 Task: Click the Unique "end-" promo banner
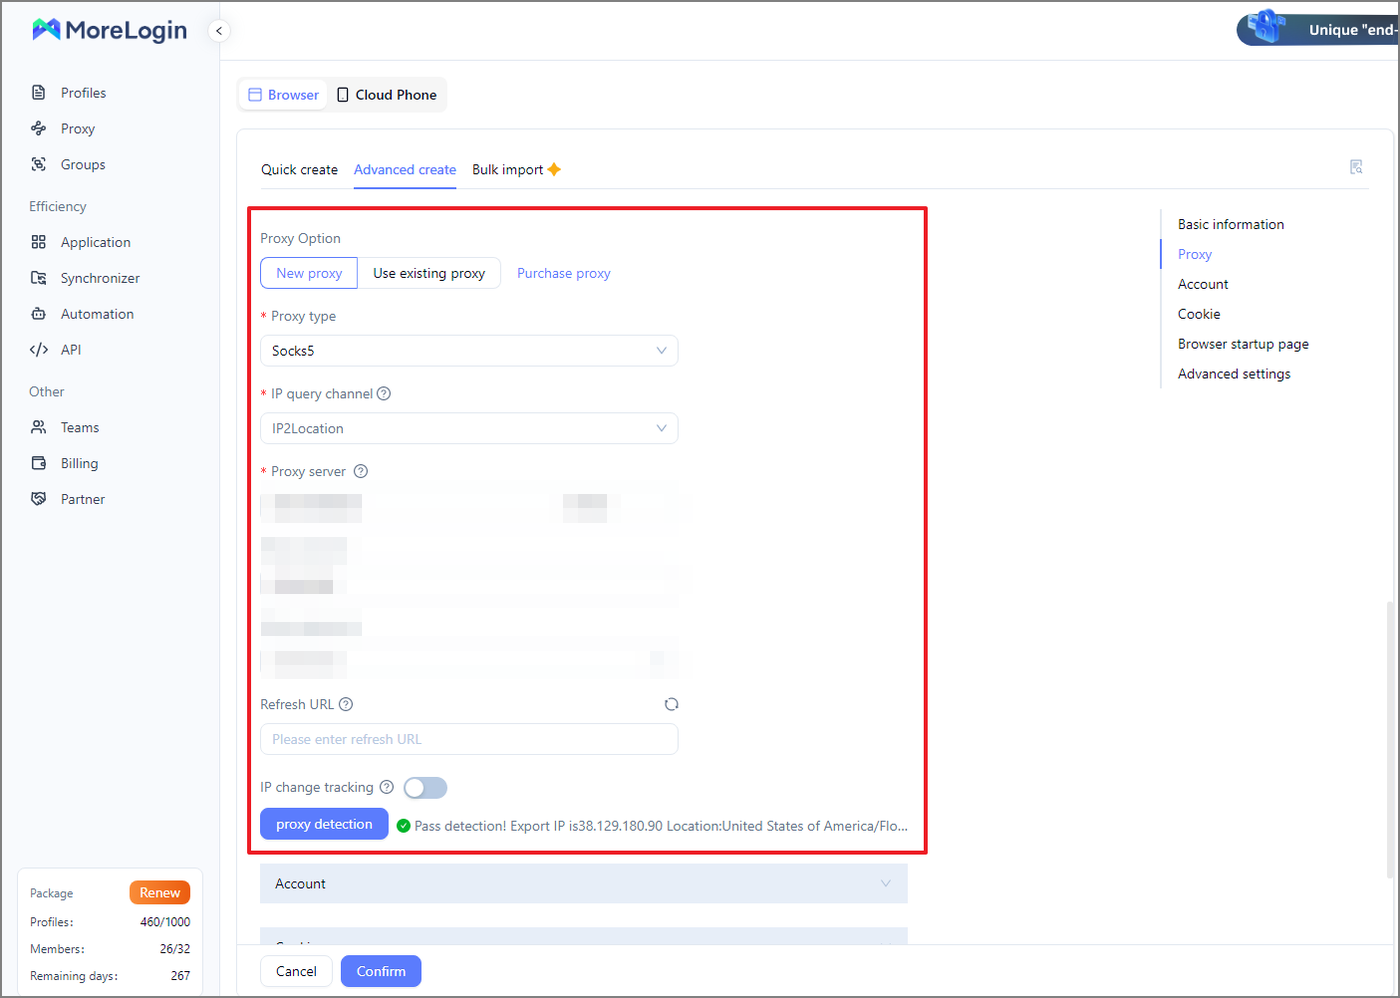1318,29
